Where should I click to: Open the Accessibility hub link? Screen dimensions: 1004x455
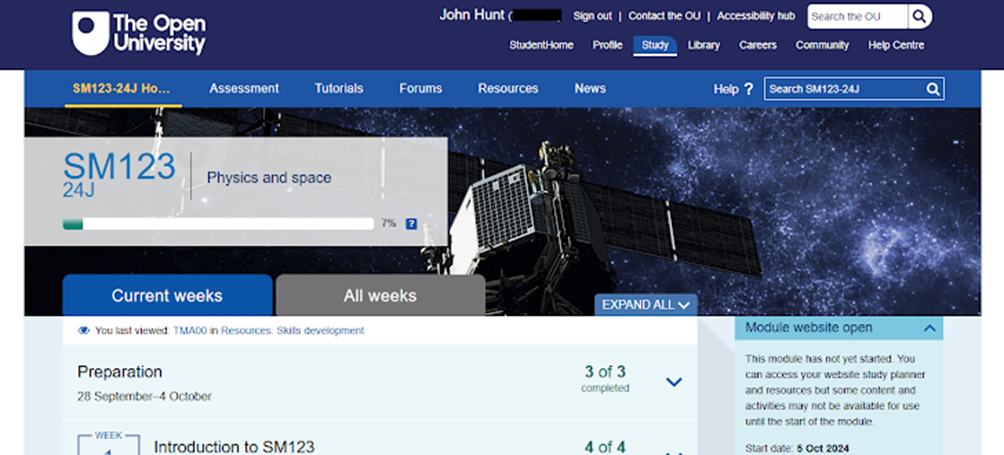pos(756,17)
